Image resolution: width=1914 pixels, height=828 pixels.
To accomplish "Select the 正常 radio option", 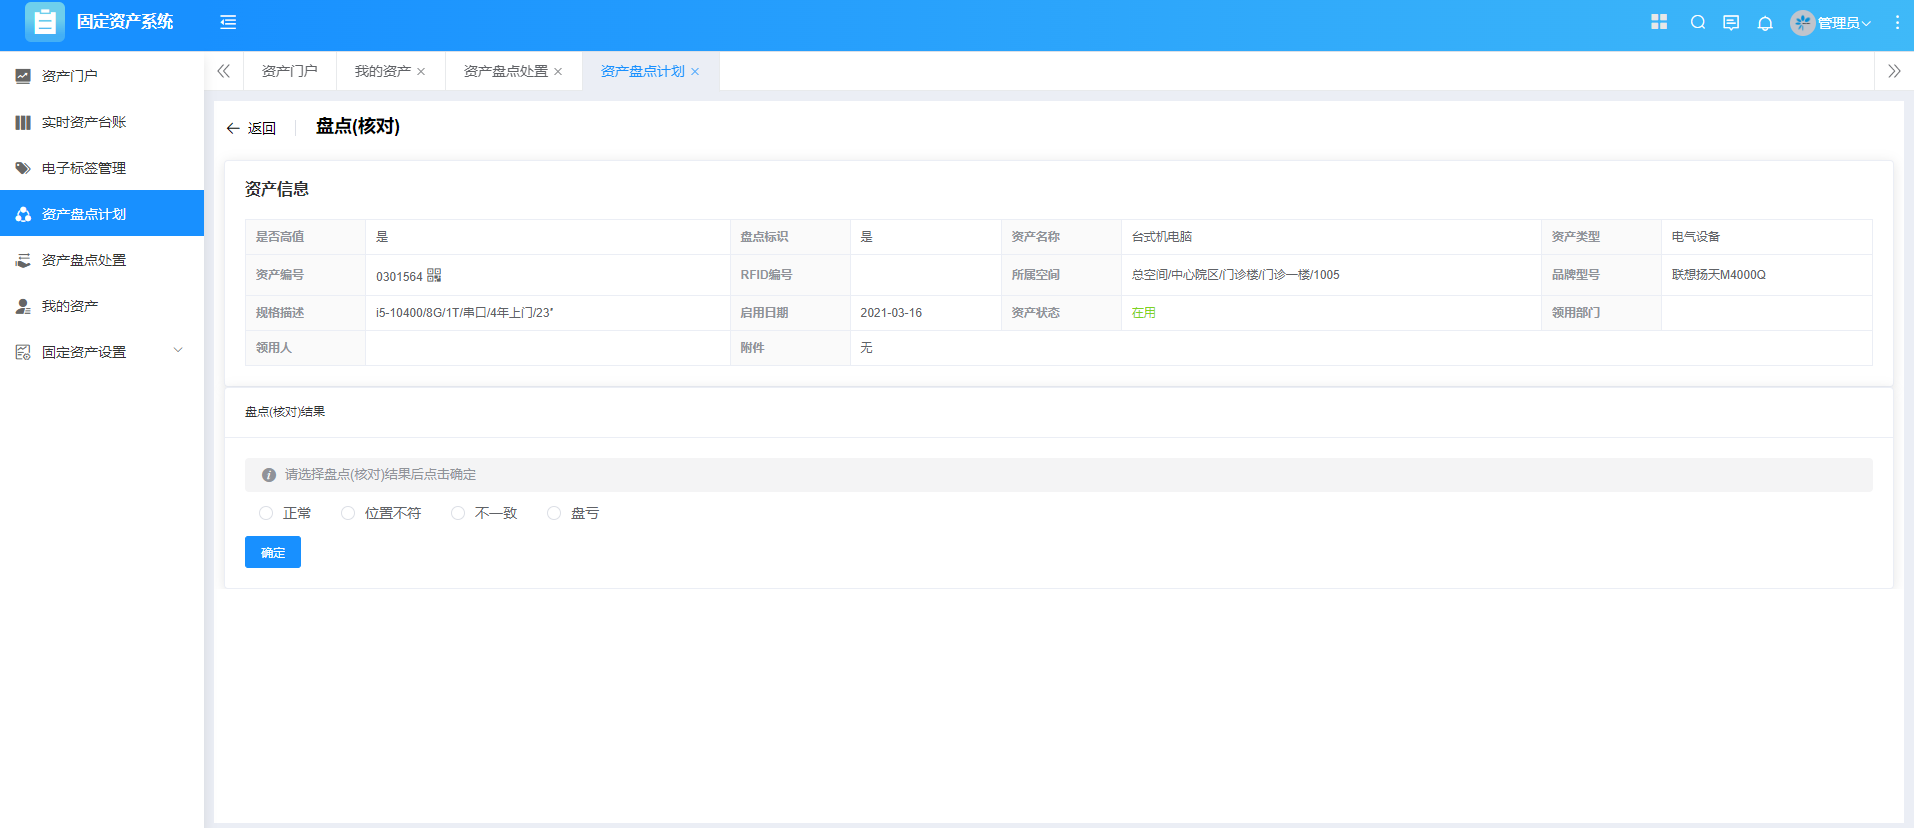I will (266, 513).
